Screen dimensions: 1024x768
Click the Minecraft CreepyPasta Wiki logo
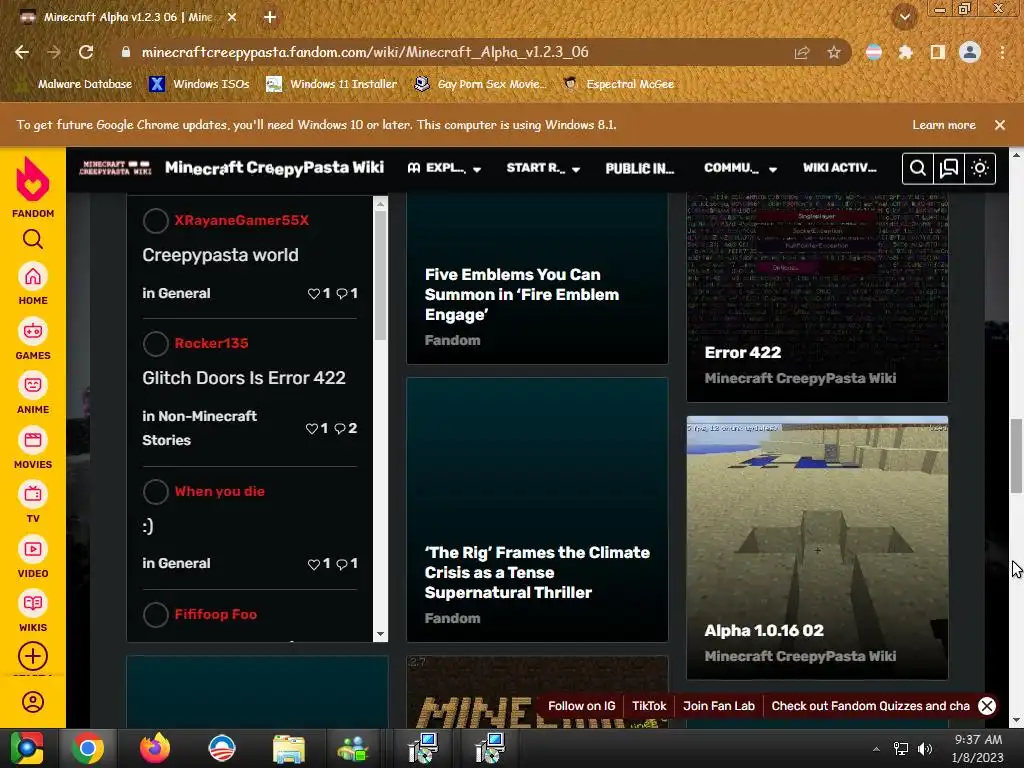[115, 168]
